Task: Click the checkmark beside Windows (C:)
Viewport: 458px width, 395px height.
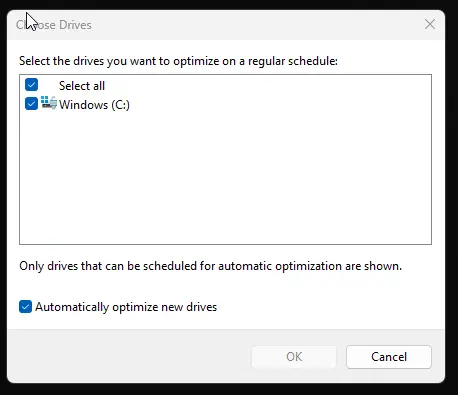Action: (x=31, y=103)
